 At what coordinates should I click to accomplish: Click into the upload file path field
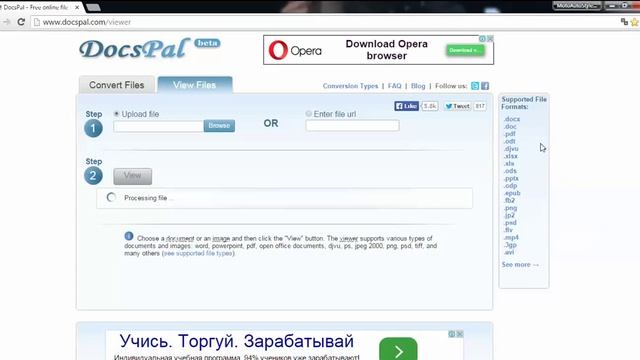[158, 126]
